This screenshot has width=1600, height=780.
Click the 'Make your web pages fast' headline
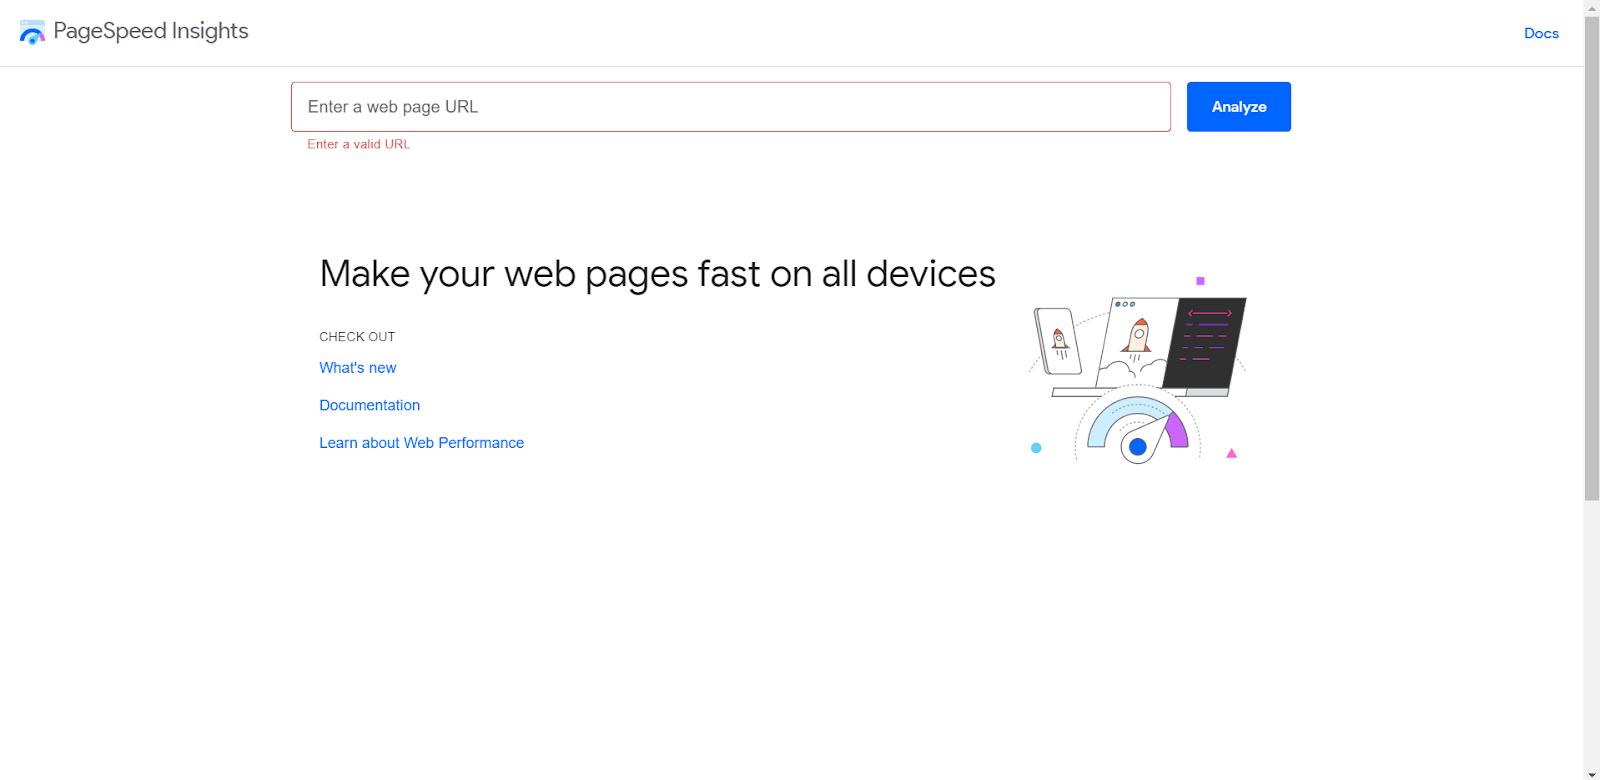coord(657,274)
